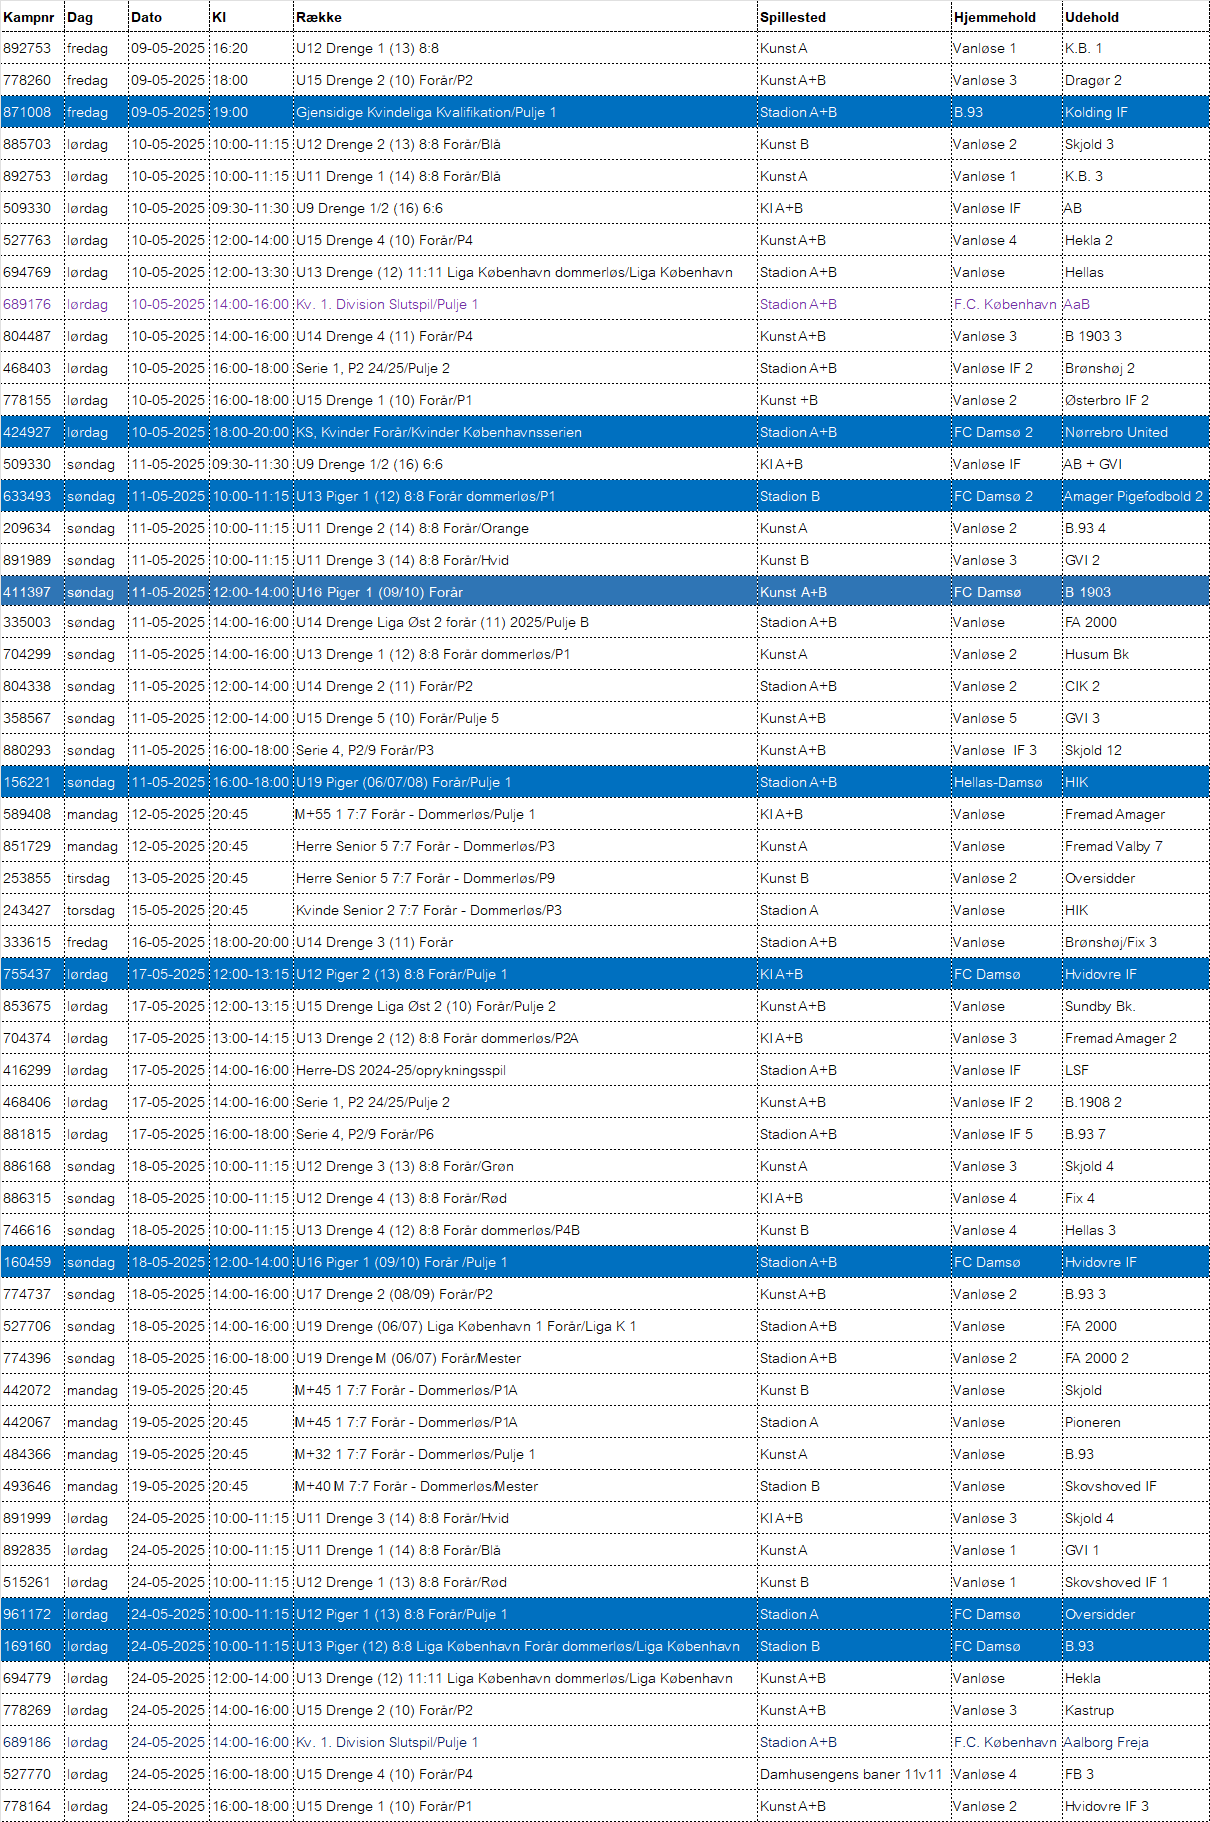Click Damhusengens baner 11v11 venue
This screenshot has width=1210, height=1822.
(851, 1774)
